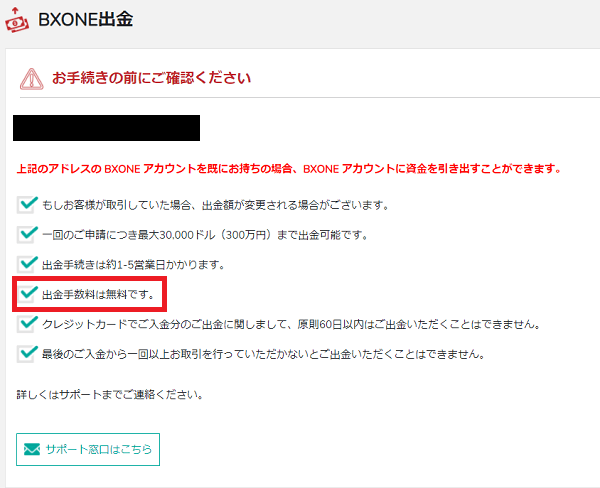Click red text about BXONE アカウント address

289,168
